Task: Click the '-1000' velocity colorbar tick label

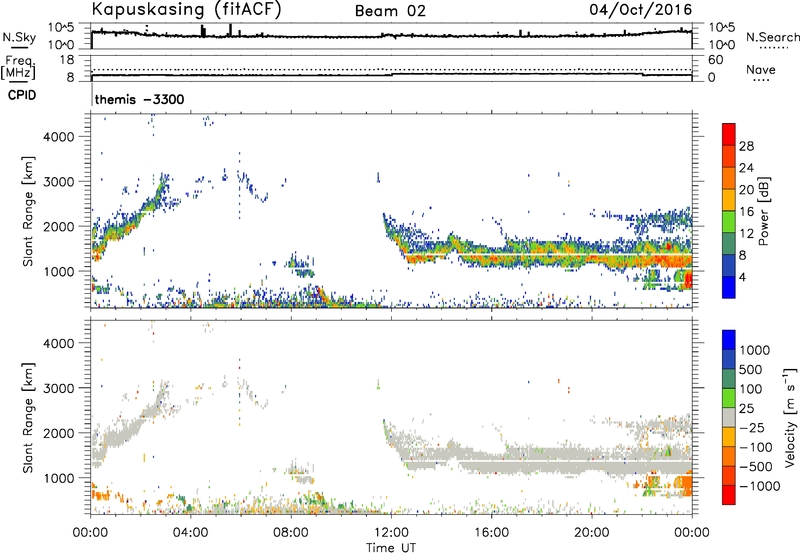Action: [x=759, y=486]
